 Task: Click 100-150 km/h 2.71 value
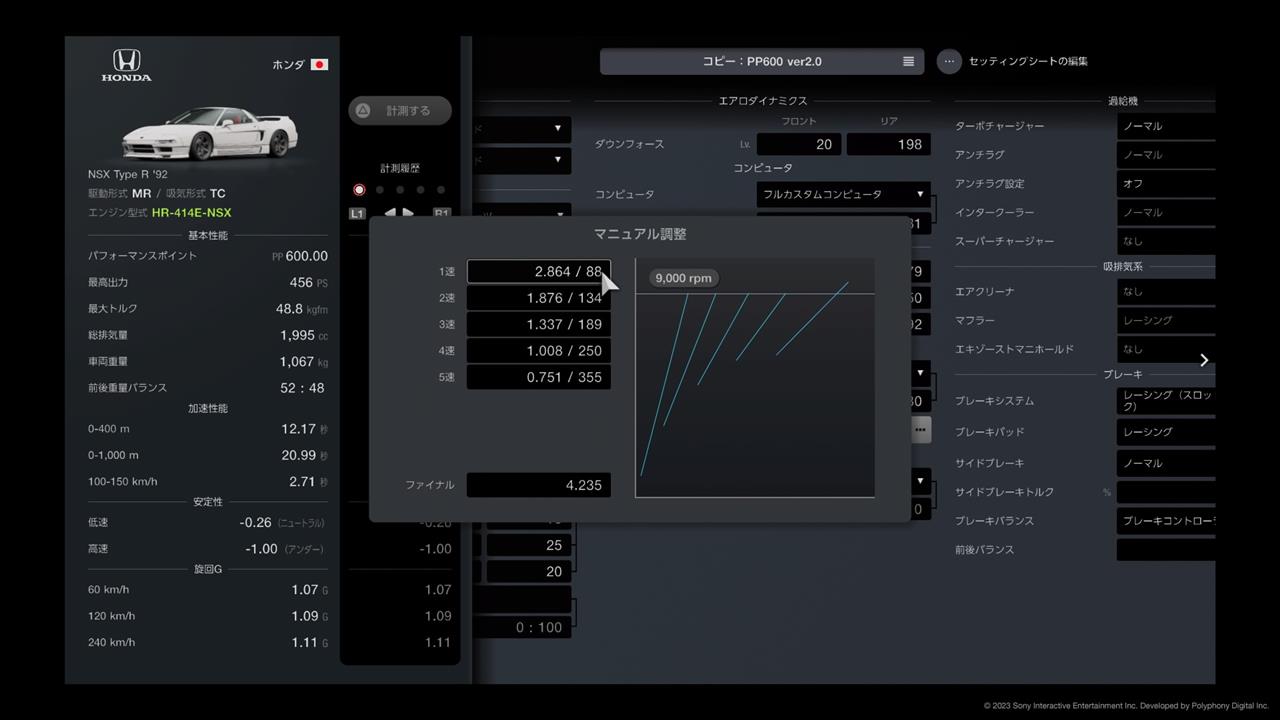(x=308, y=482)
